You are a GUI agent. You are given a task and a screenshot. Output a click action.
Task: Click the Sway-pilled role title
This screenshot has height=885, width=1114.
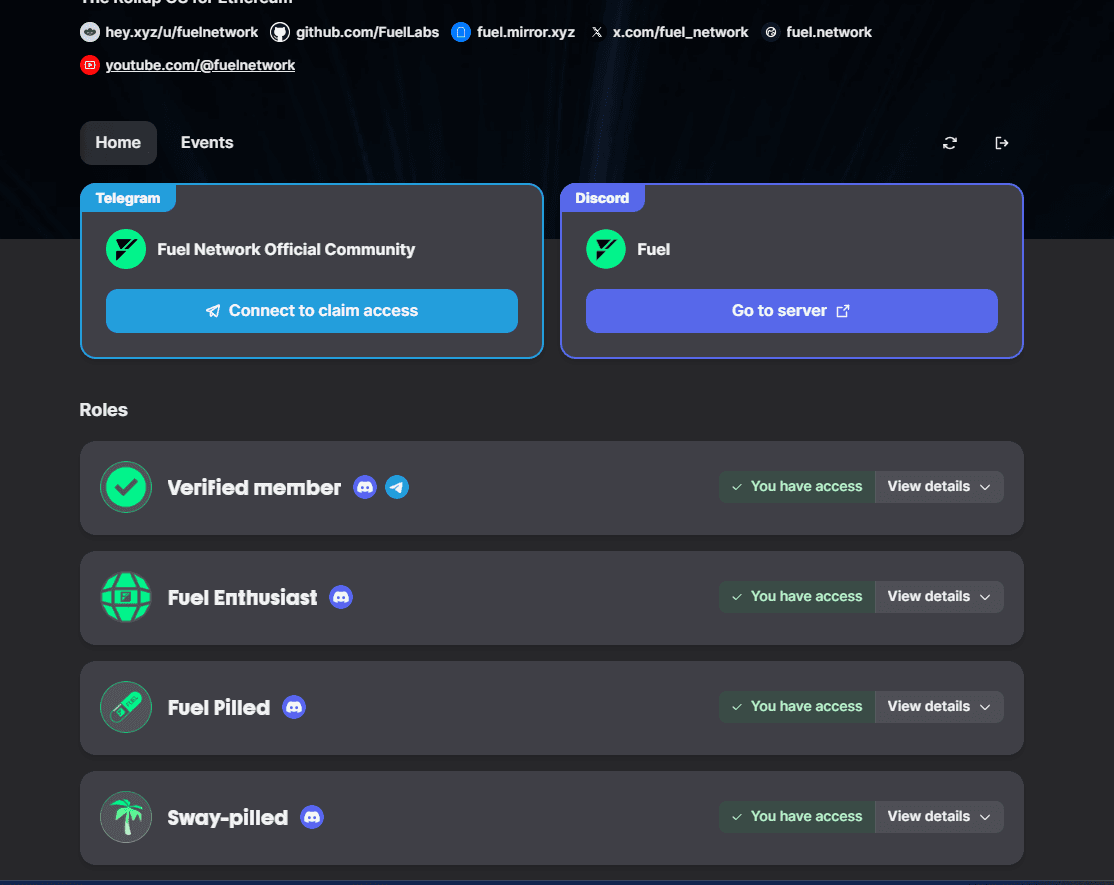coord(227,818)
